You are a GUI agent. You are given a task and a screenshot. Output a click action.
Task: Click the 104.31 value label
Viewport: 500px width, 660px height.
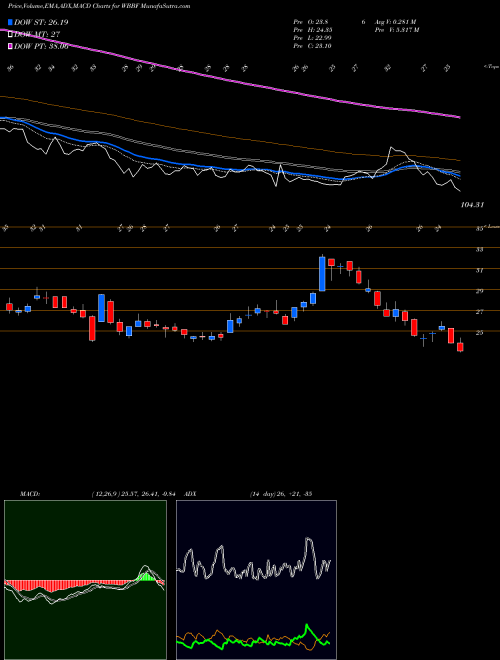[473, 205]
